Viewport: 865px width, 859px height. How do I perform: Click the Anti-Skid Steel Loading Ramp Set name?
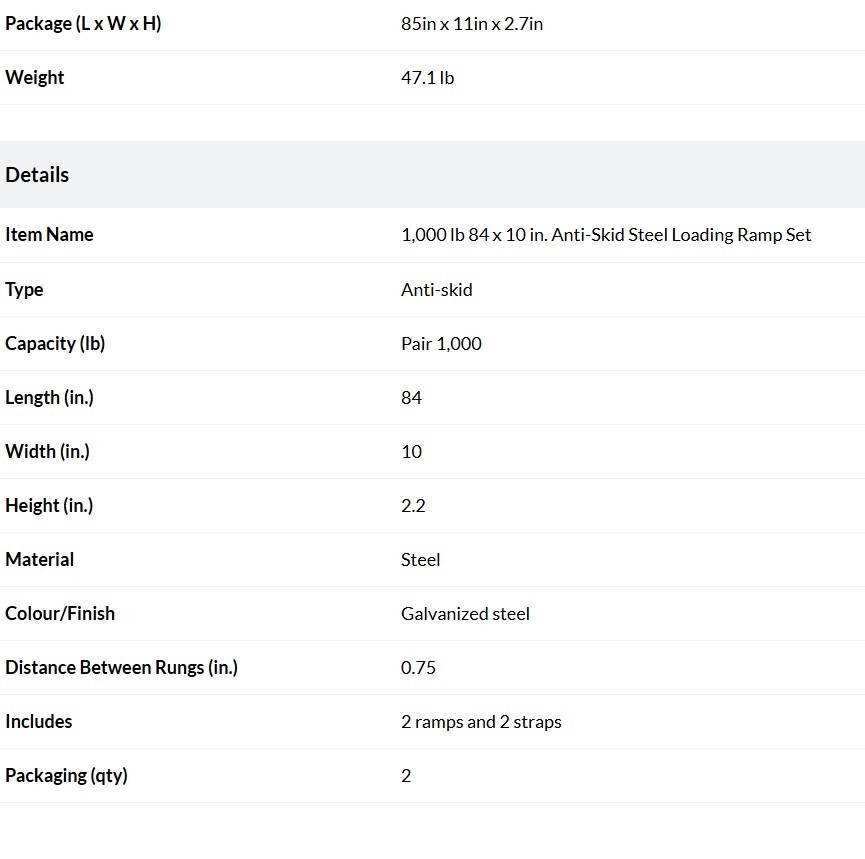[x=606, y=235]
